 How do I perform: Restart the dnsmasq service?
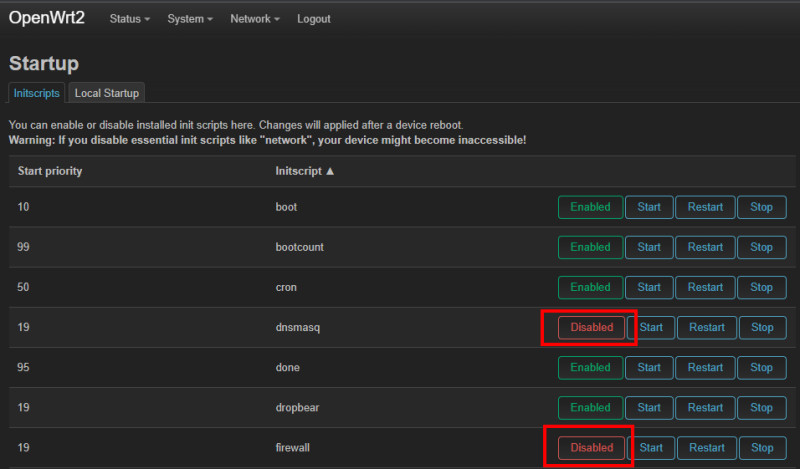(x=707, y=327)
